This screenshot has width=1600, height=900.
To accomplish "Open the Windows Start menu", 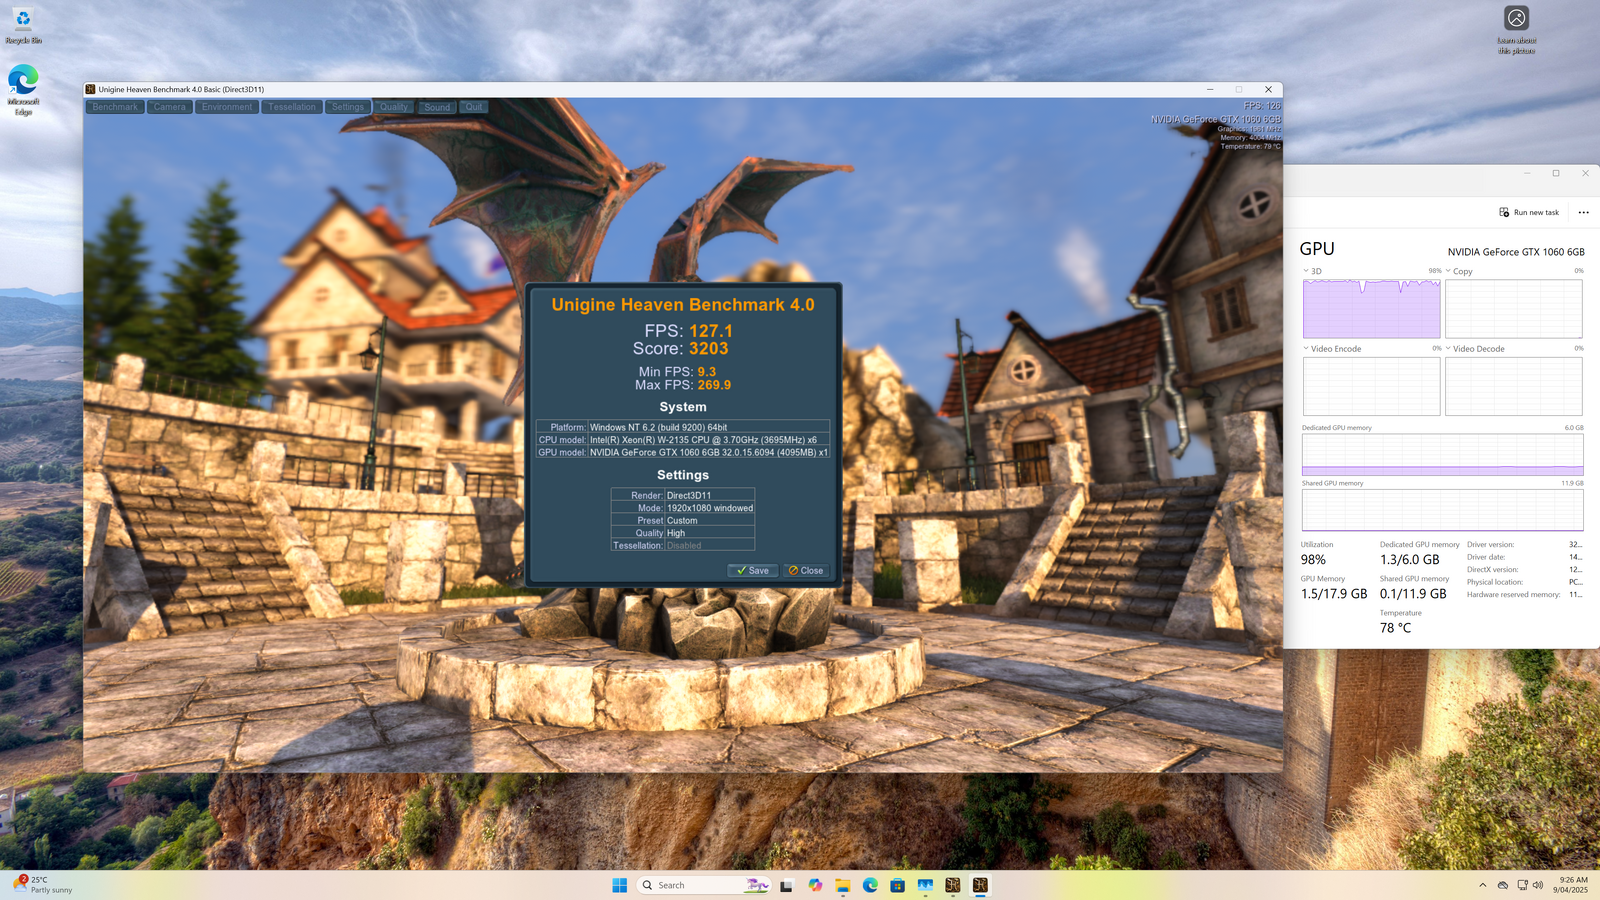I will 619,885.
